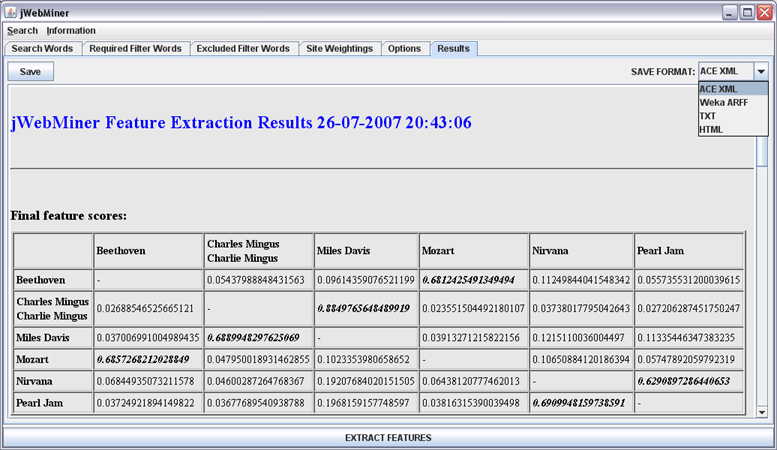Click cell 0.055735531200039615
Viewport: 777px width, 450px height.
pyautogui.click(x=689, y=280)
